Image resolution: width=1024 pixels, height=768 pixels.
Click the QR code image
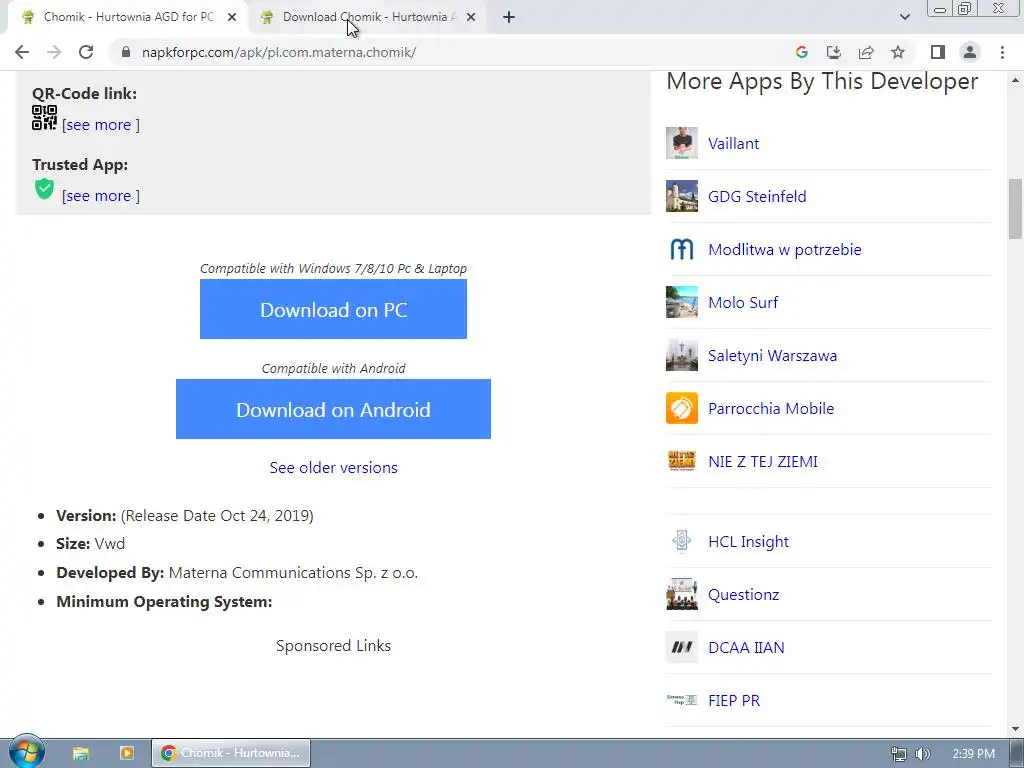[44, 118]
